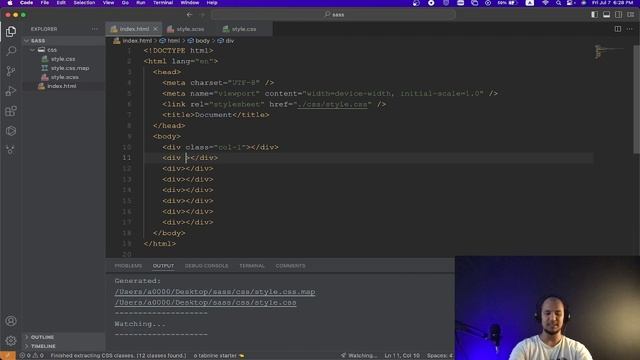
Task: Click the hexagon extension icon in activity bar
Action: coord(11,131)
